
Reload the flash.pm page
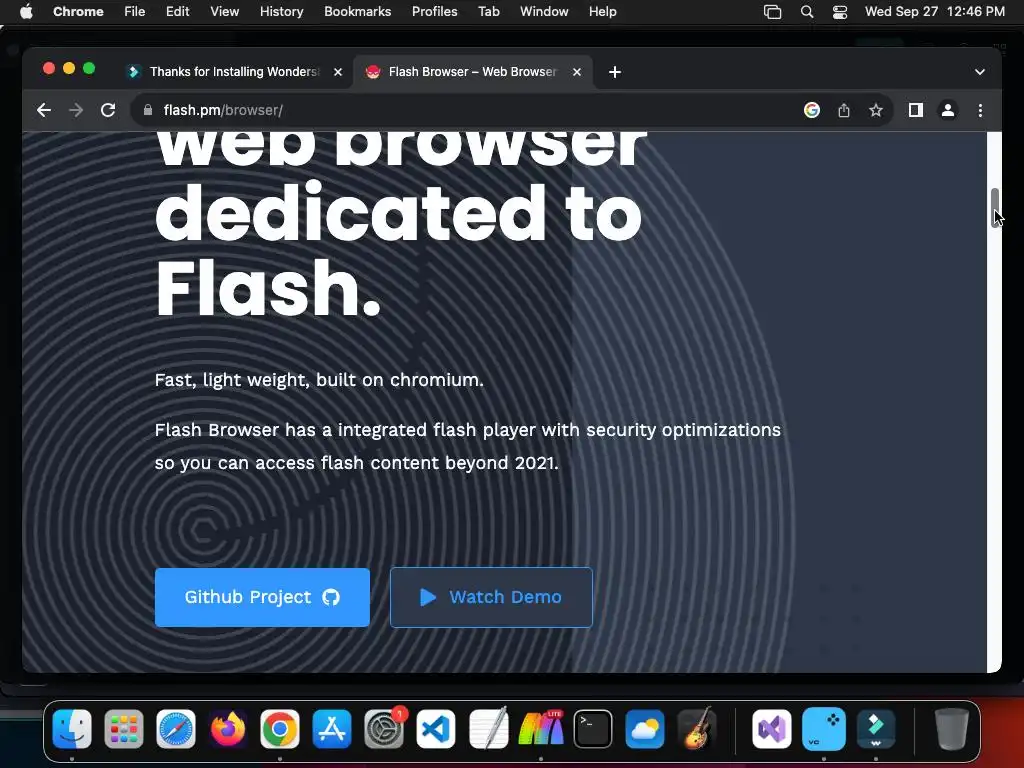click(x=108, y=110)
